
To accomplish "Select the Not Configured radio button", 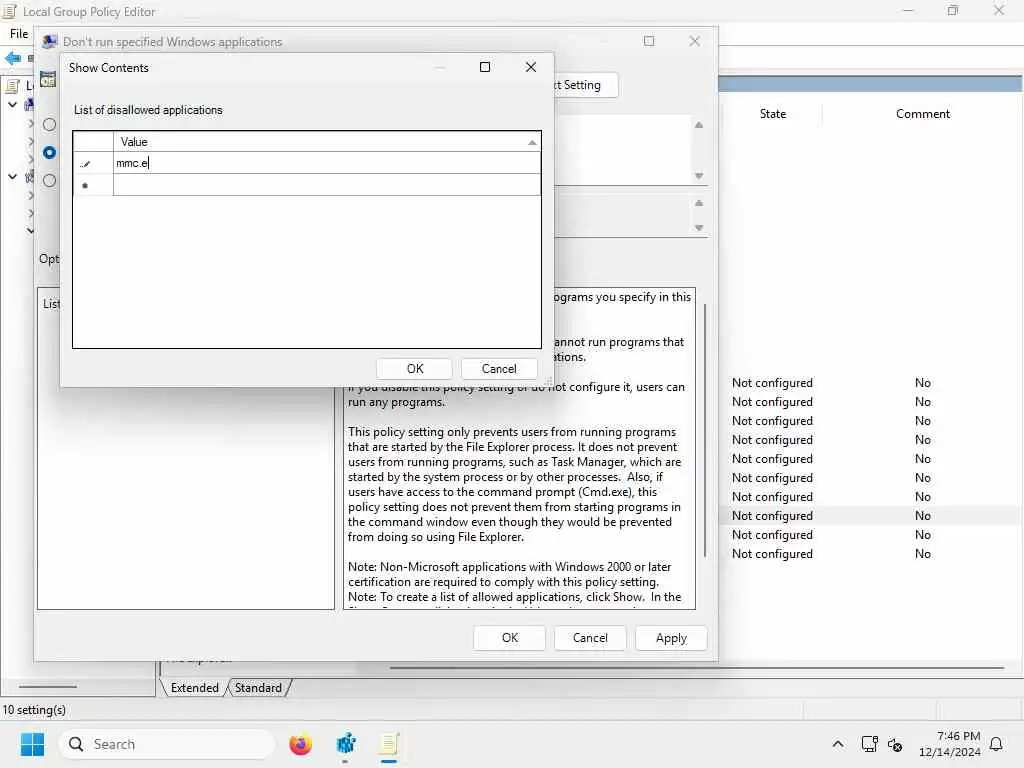I will click(x=50, y=124).
